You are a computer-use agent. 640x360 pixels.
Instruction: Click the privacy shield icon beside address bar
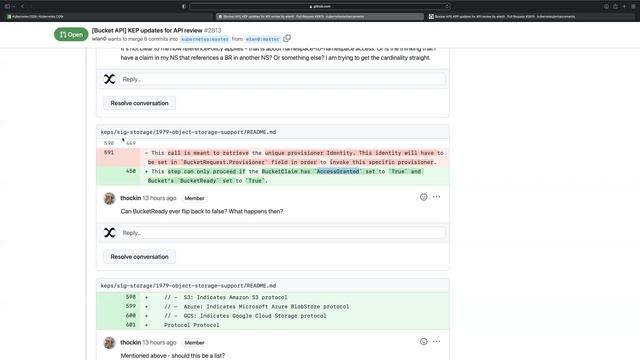coord(184,6)
